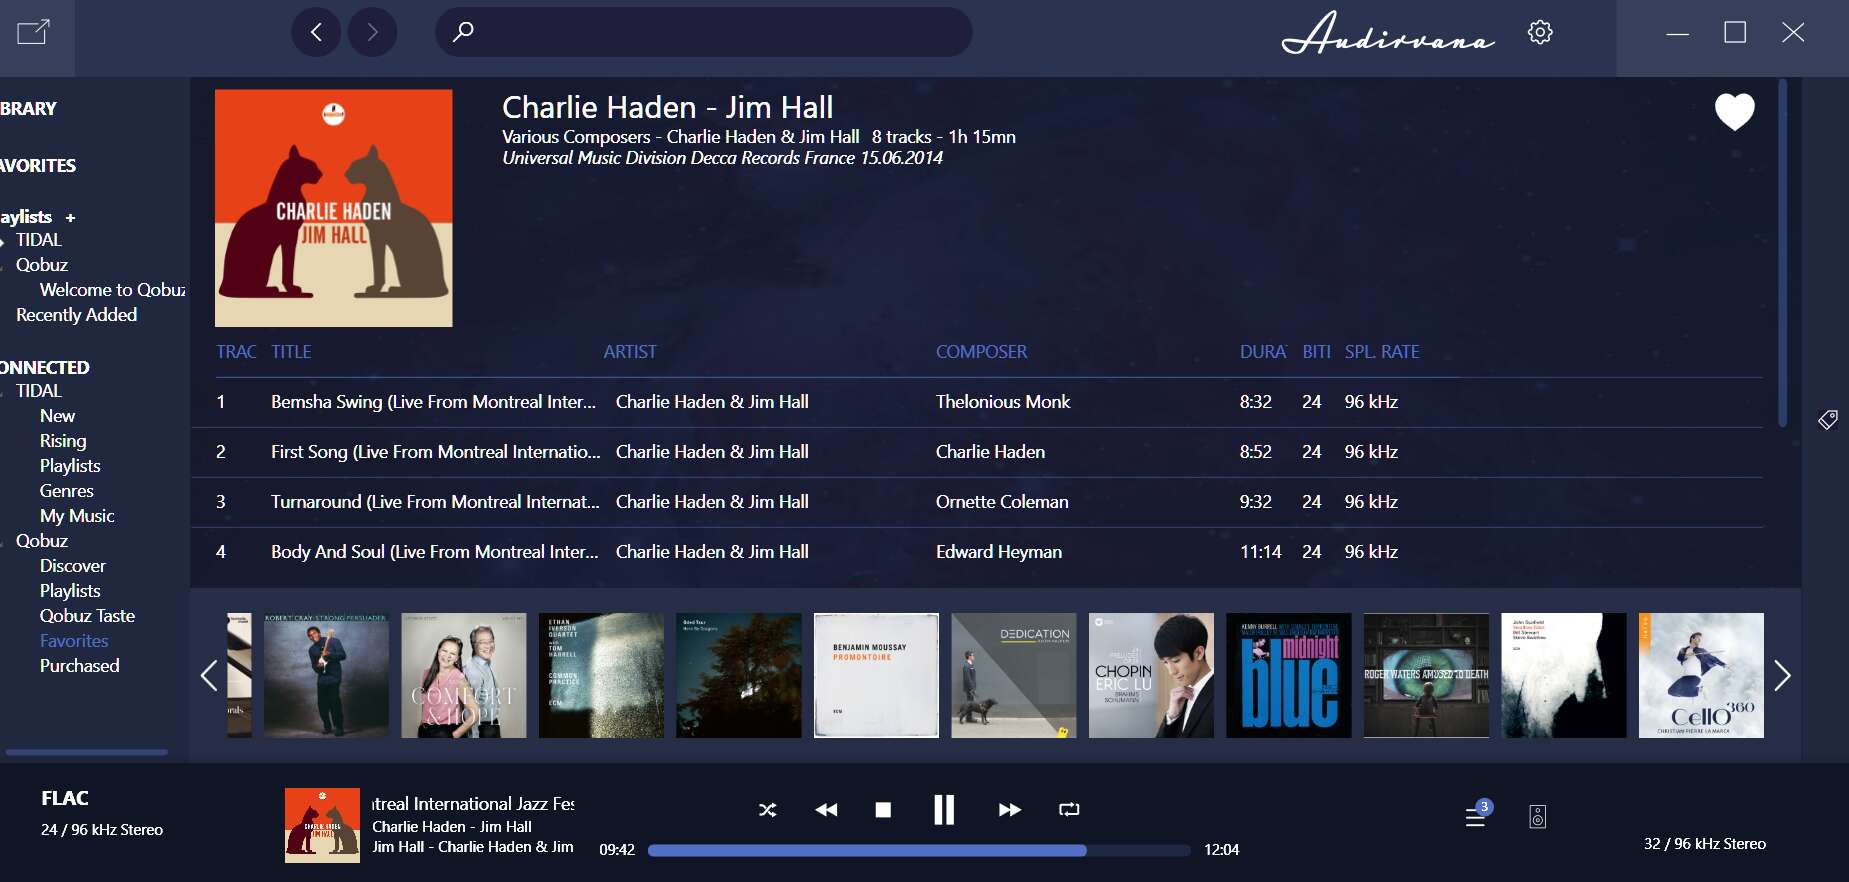Open Roger Waters Amused to Death thumbnail
1849x882 pixels.
click(x=1426, y=676)
